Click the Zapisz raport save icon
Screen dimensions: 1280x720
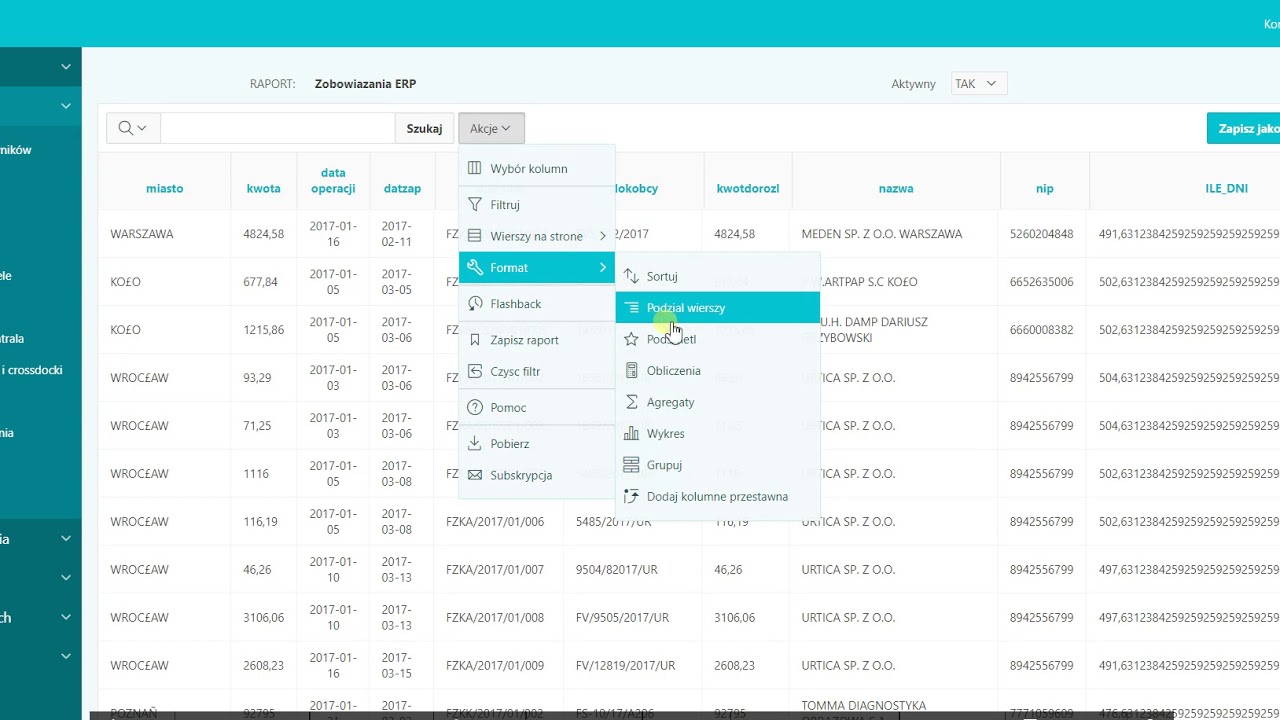[x=475, y=340]
